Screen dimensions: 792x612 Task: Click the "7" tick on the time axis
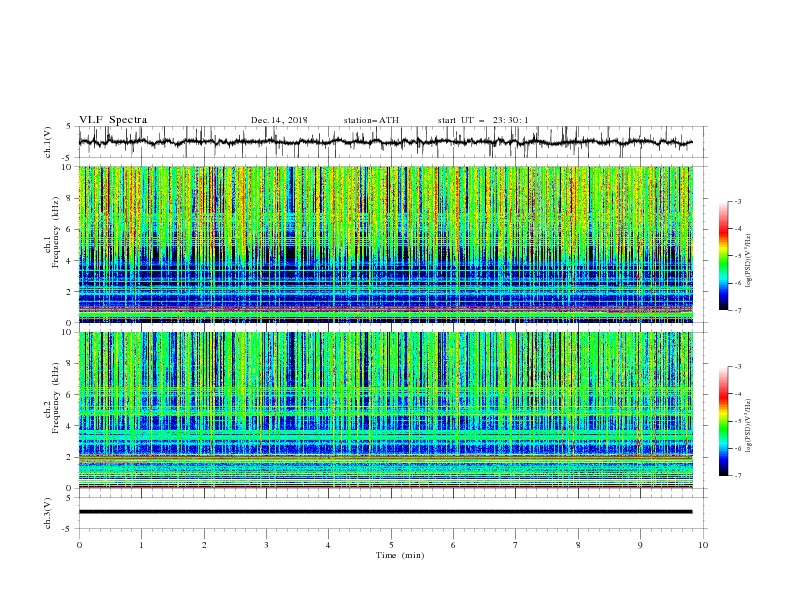pyautogui.click(x=516, y=545)
